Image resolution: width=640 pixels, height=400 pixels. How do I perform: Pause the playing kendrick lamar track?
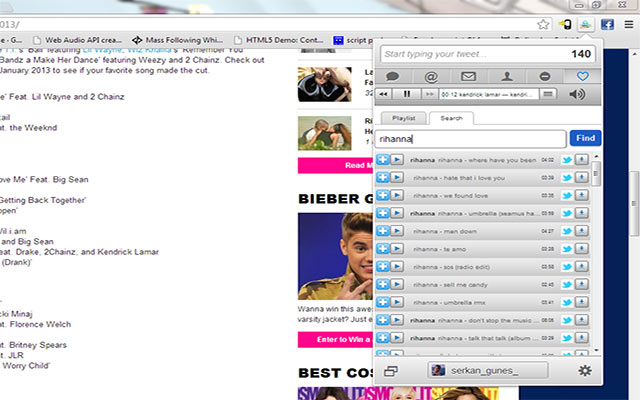click(407, 94)
